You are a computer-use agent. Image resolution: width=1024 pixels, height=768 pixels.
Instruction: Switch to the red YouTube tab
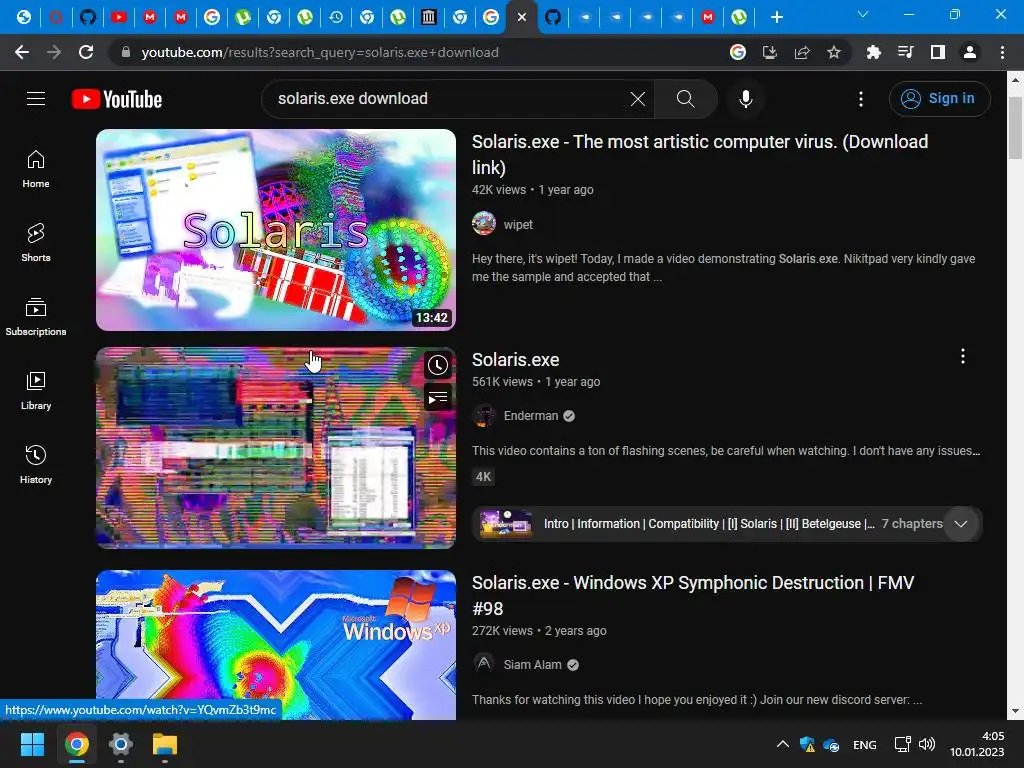[118, 18]
